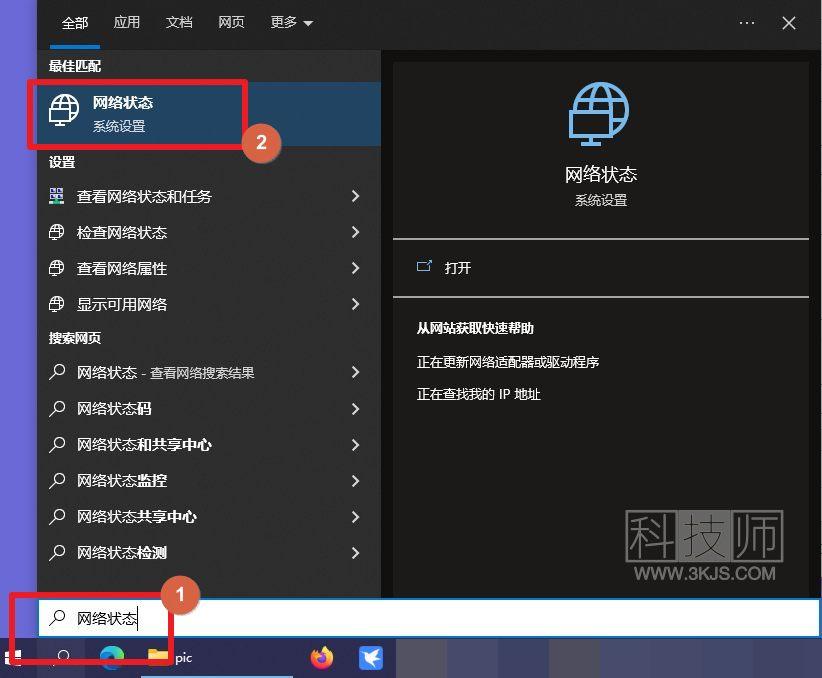
Task: Click the large 网络状态 icon in preview pane
Action: click(599, 114)
